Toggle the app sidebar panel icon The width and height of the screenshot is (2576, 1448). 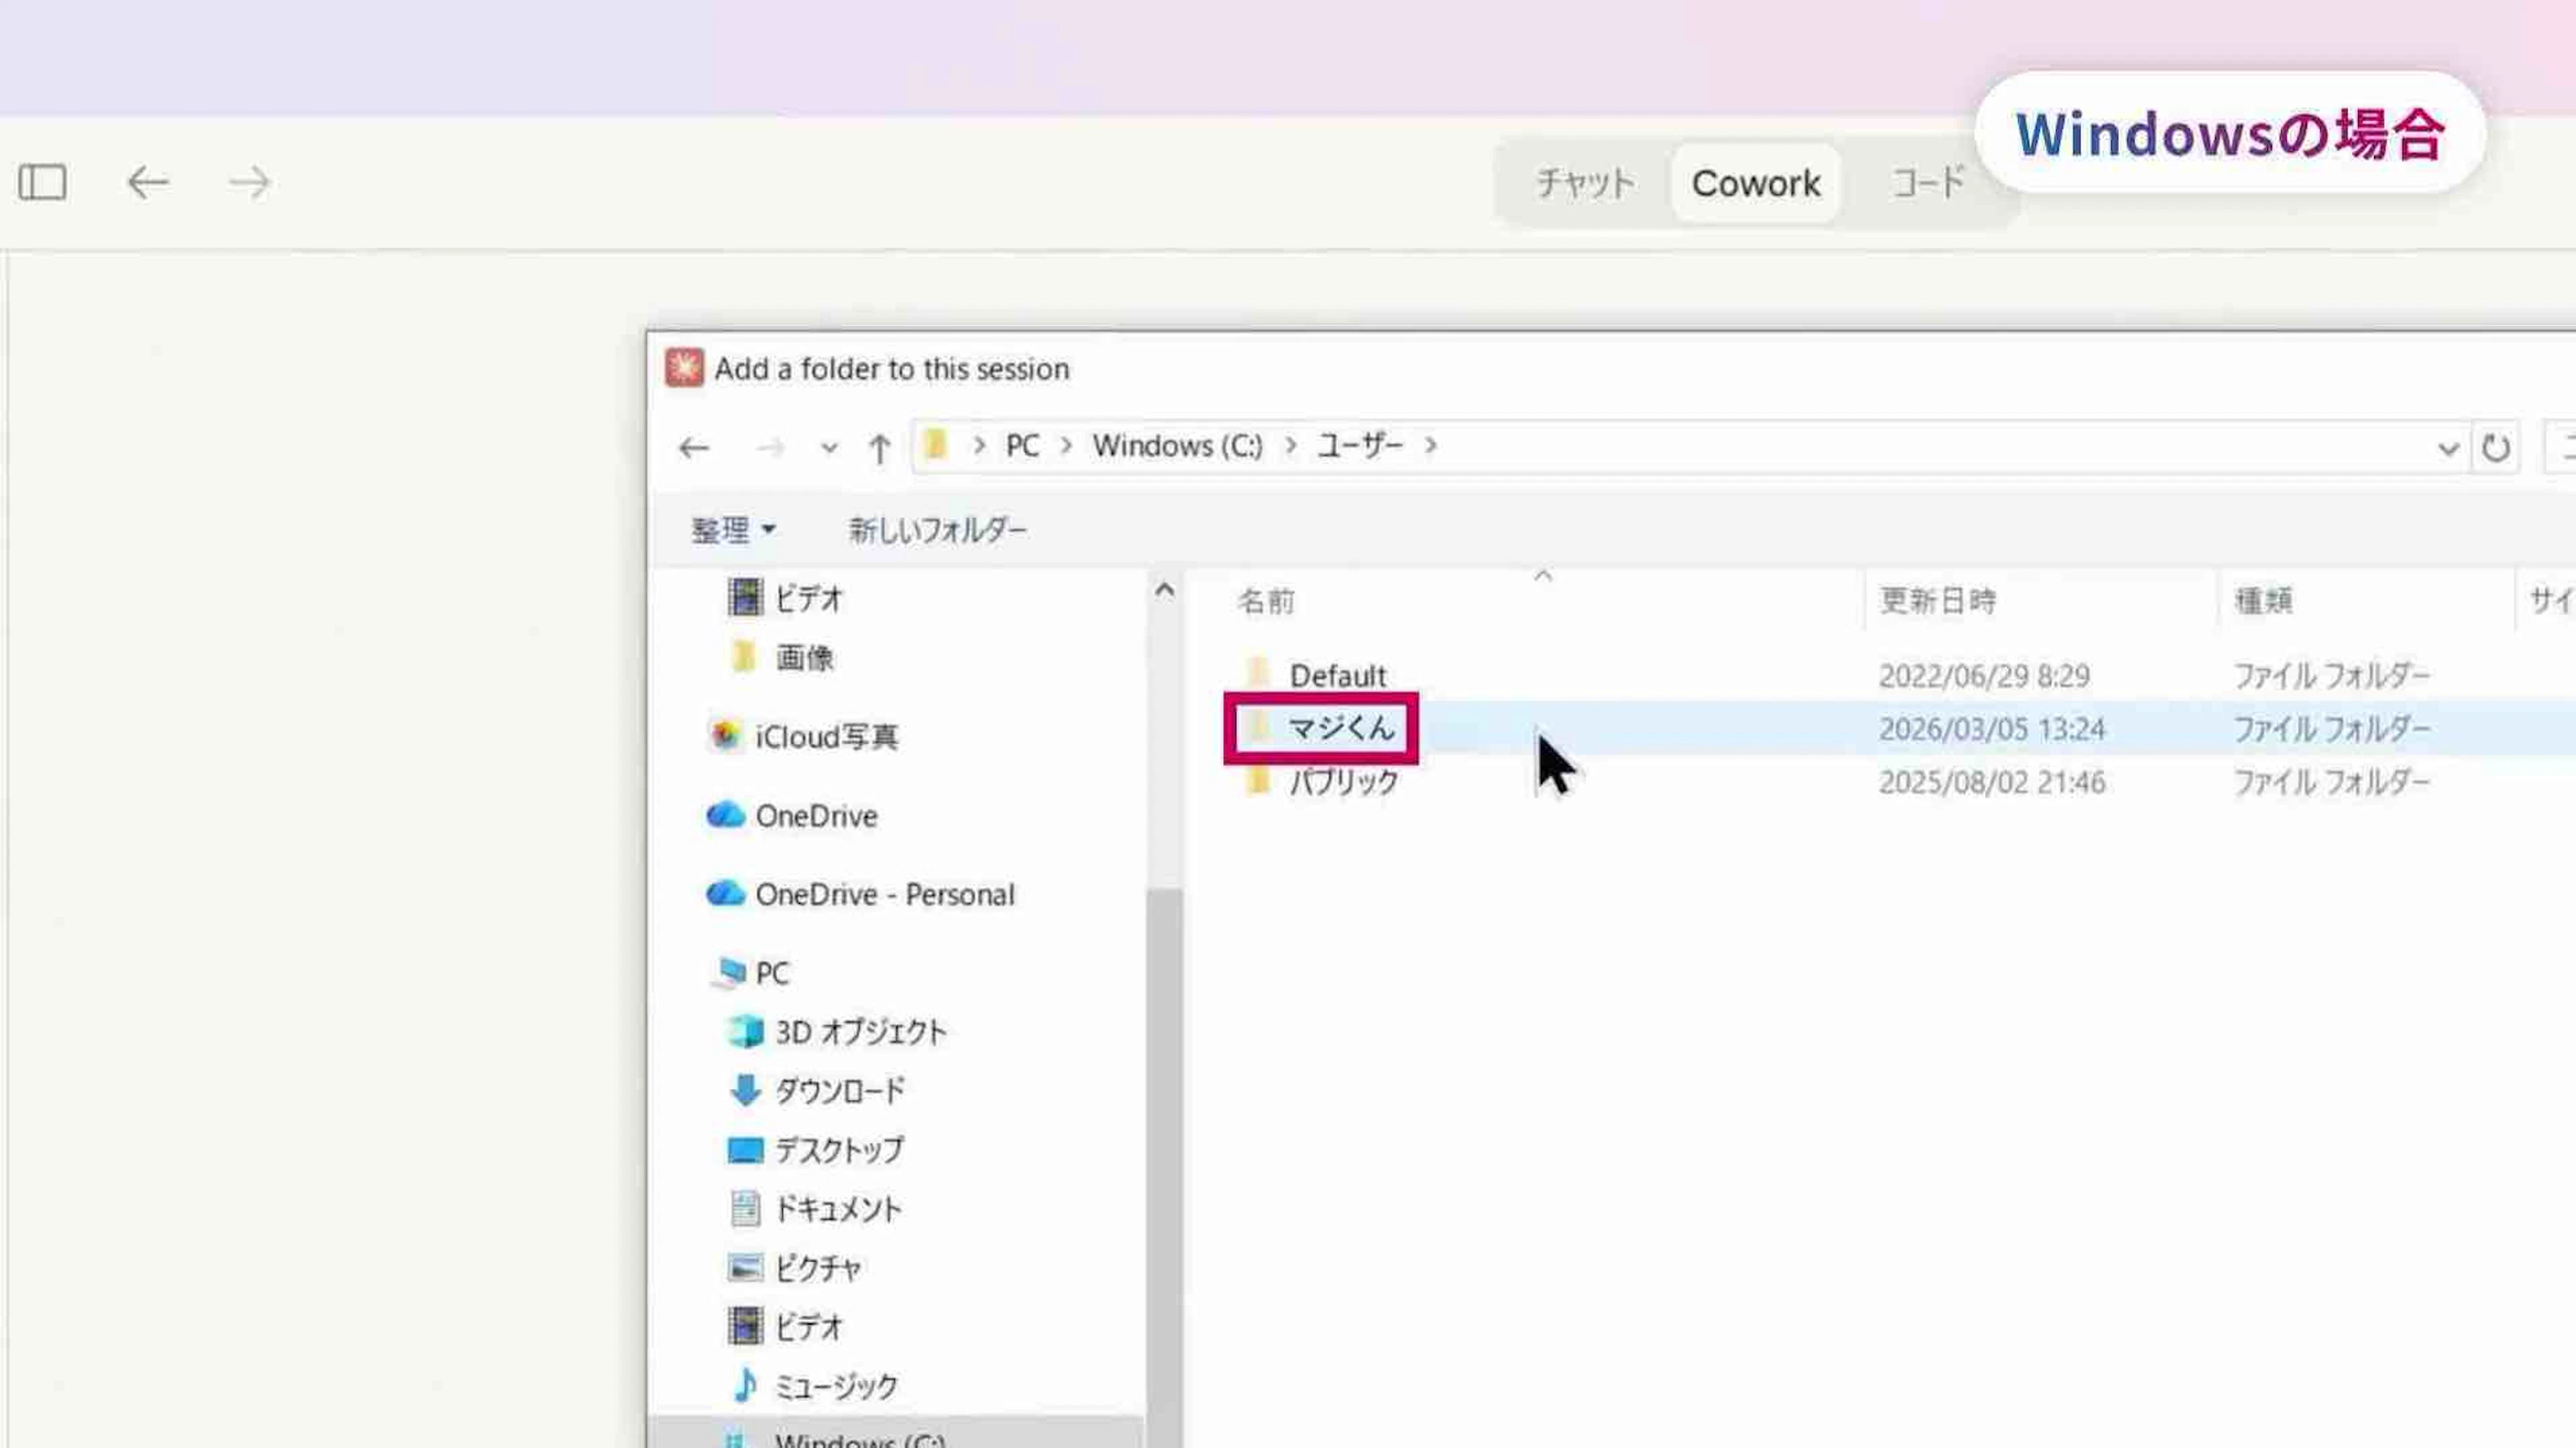click(x=43, y=183)
